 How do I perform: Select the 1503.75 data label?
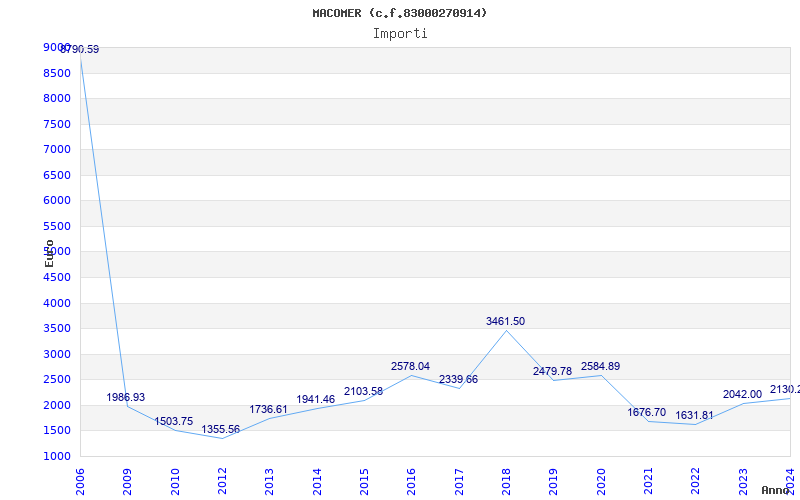(173, 421)
